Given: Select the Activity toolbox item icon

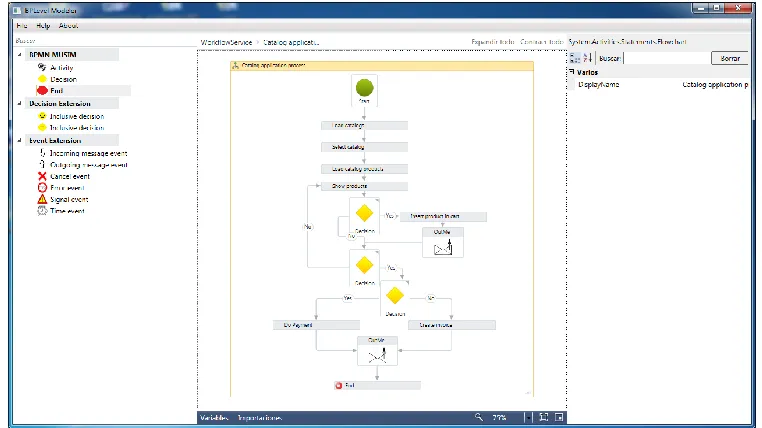Looking at the screenshot, I should click(x=42, y=68).
